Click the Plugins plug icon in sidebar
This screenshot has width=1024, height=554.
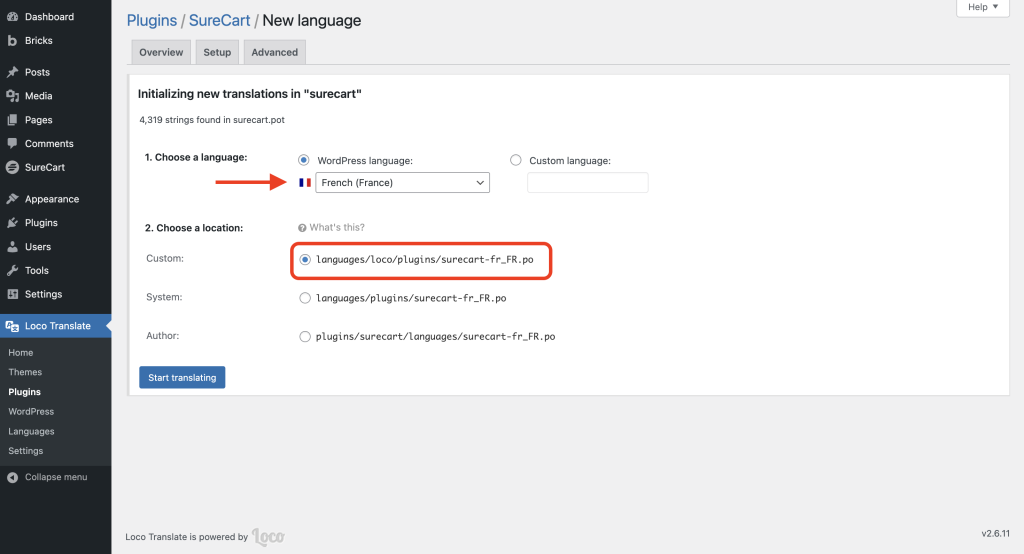point(12,223)
